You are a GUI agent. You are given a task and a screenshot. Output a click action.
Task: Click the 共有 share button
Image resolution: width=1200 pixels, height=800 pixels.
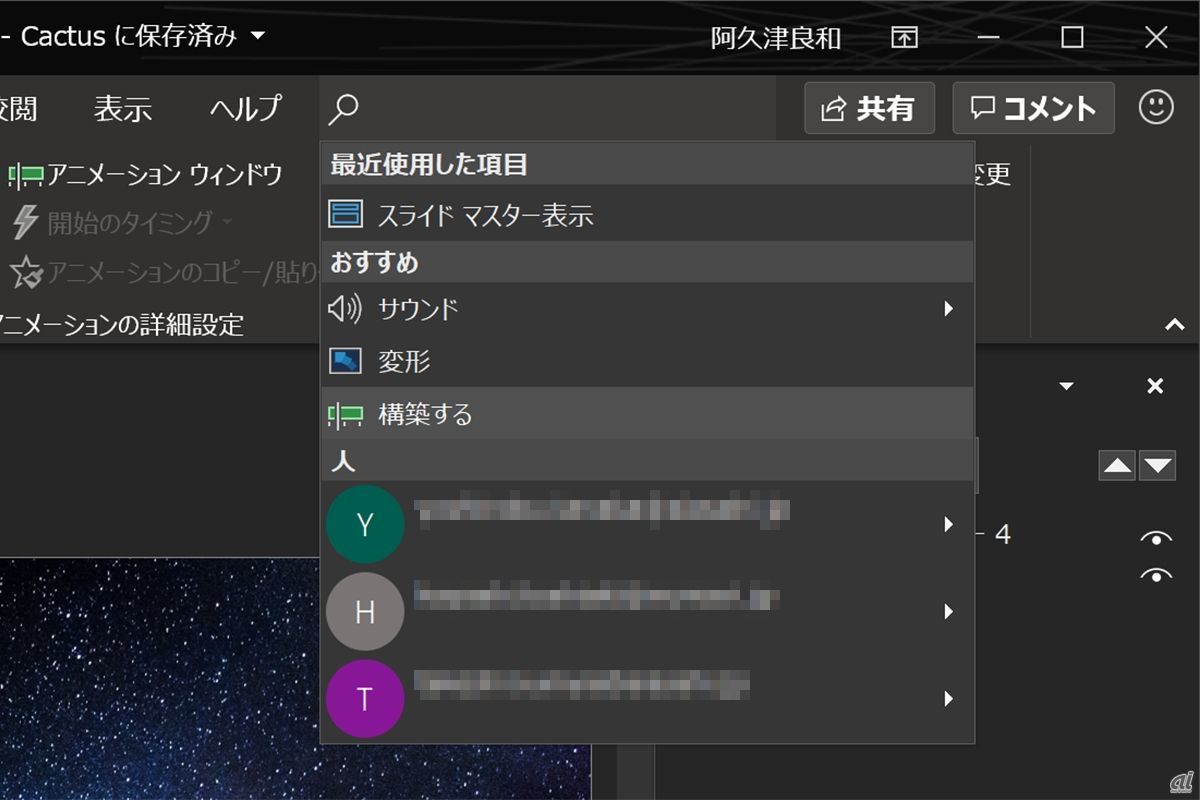(869, 108)
